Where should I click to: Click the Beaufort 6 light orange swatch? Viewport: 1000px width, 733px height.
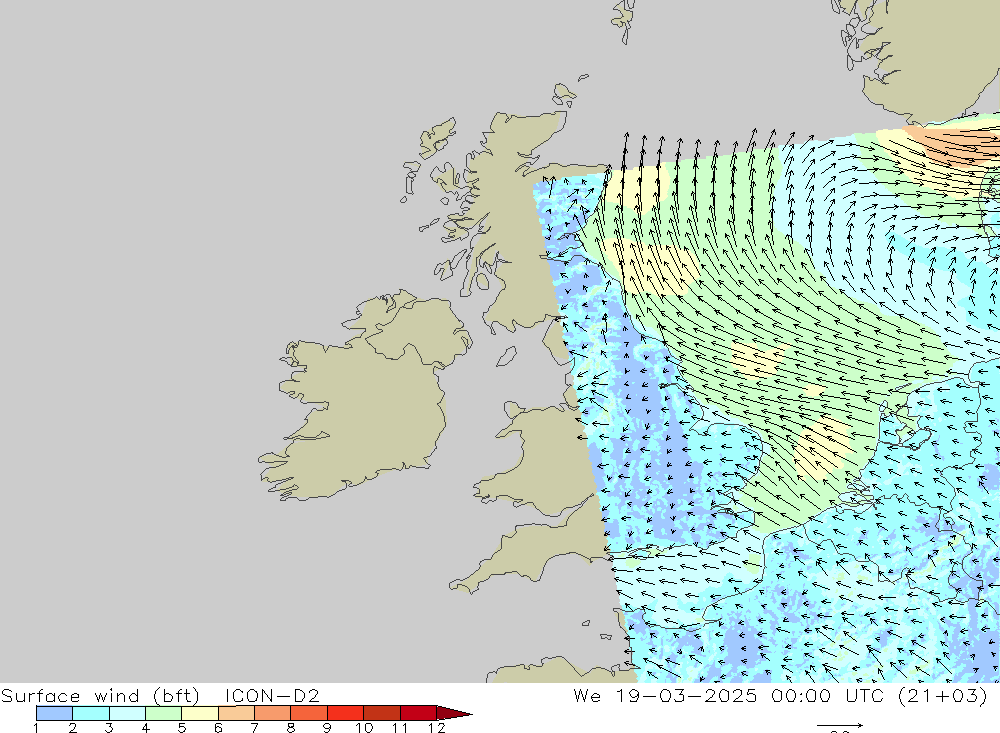click(236, 713)
